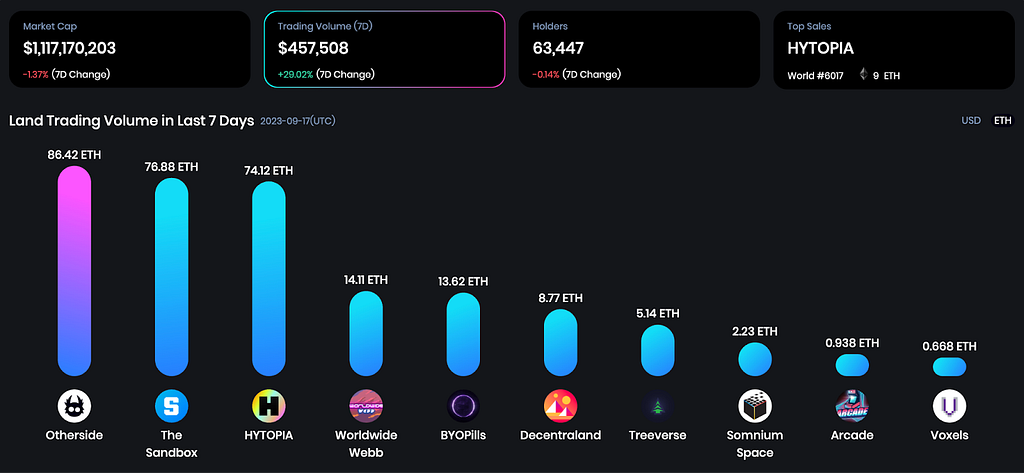
Task: Click the Somnium Space project name
Action: click(x=755, y=444)
